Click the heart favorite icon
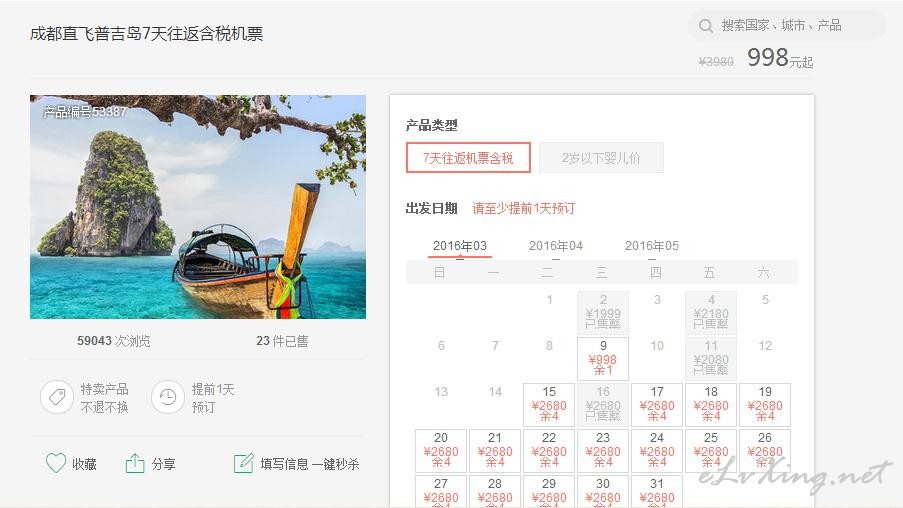The width and height of the screenshot is (903, 508). point(56,463)
